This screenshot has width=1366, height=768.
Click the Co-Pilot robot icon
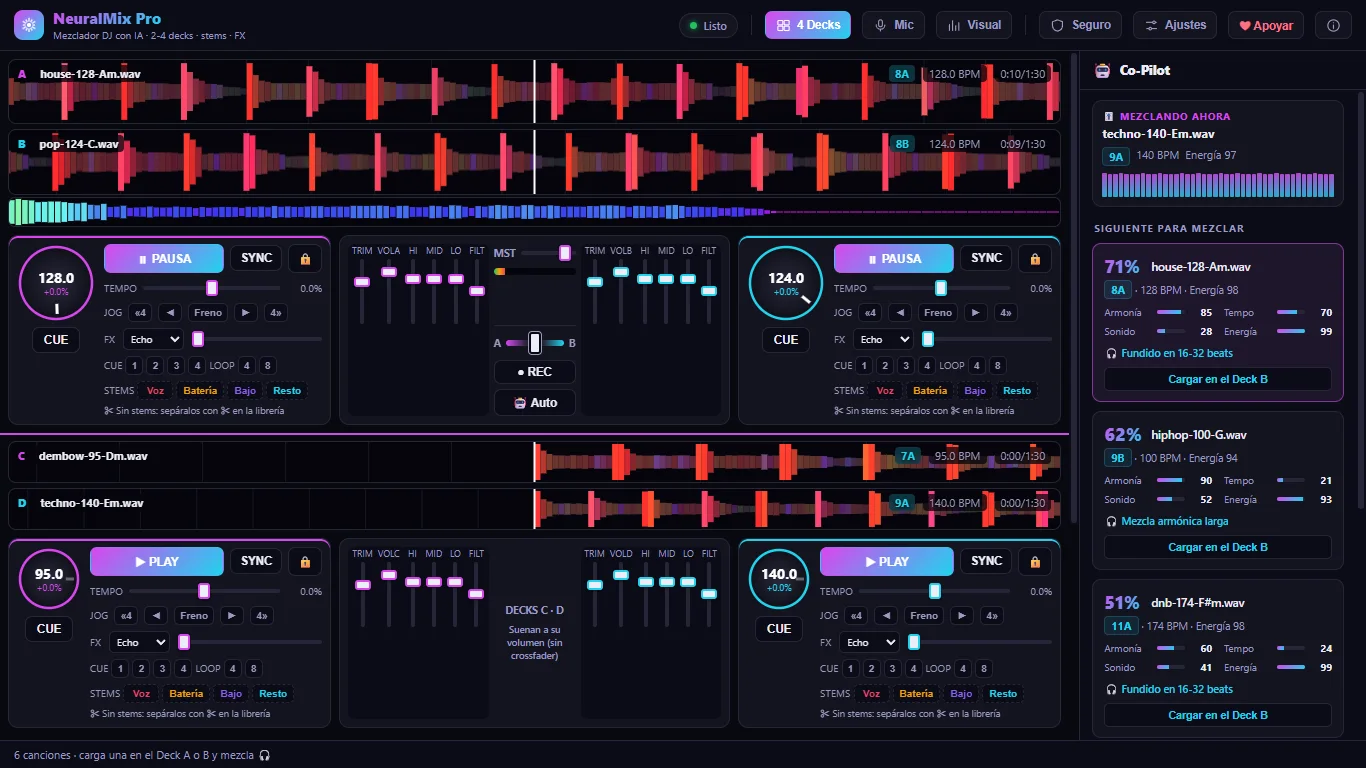1102,70
